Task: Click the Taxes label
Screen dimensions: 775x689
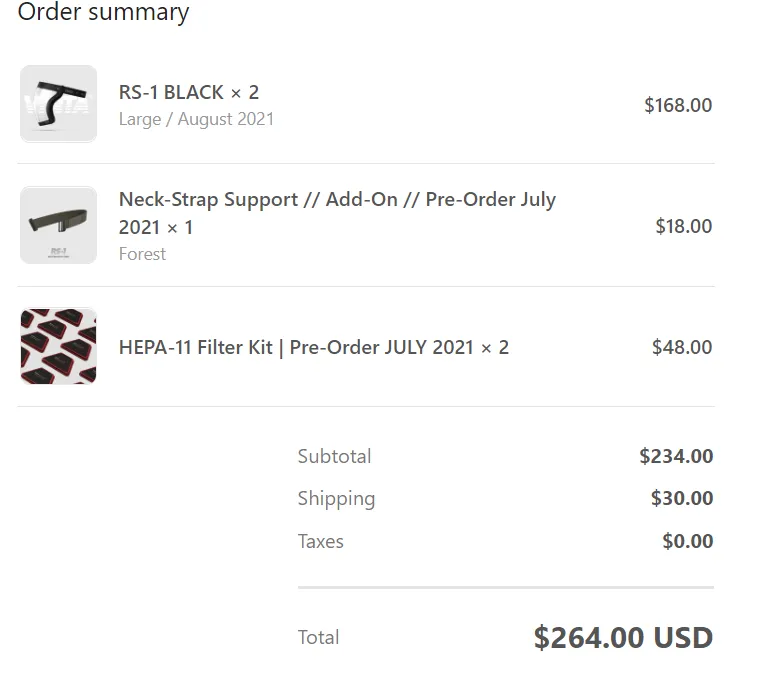Action: pyautogui.click(x=320, y=541)
